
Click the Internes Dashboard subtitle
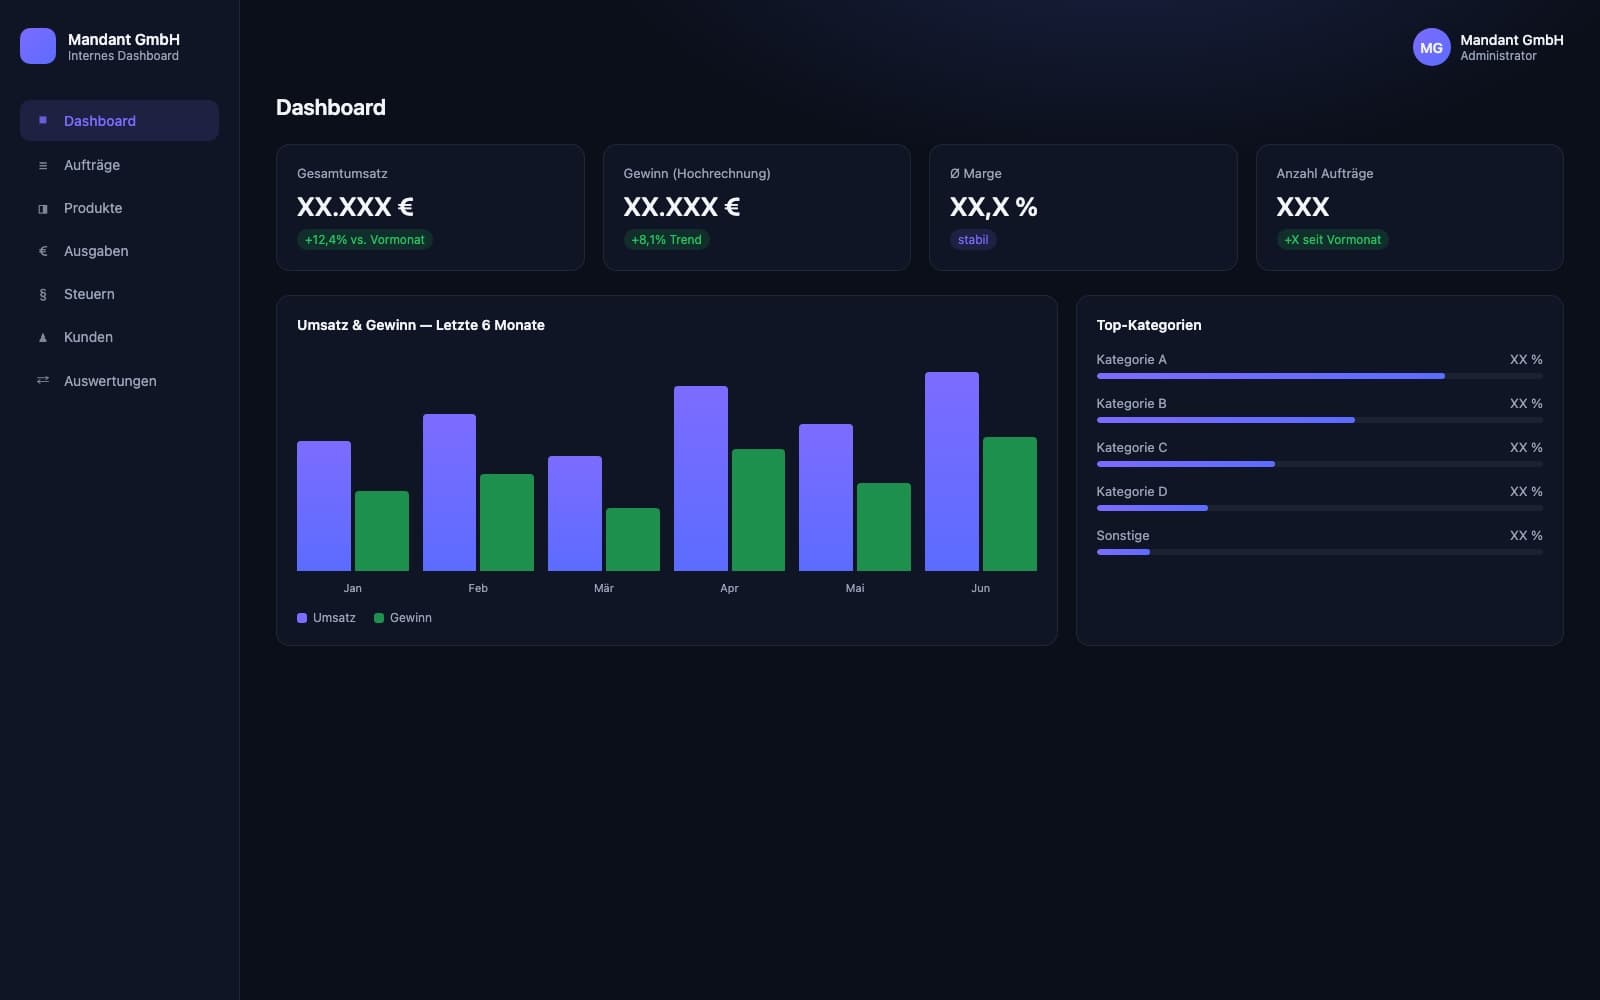click(123, 56)
